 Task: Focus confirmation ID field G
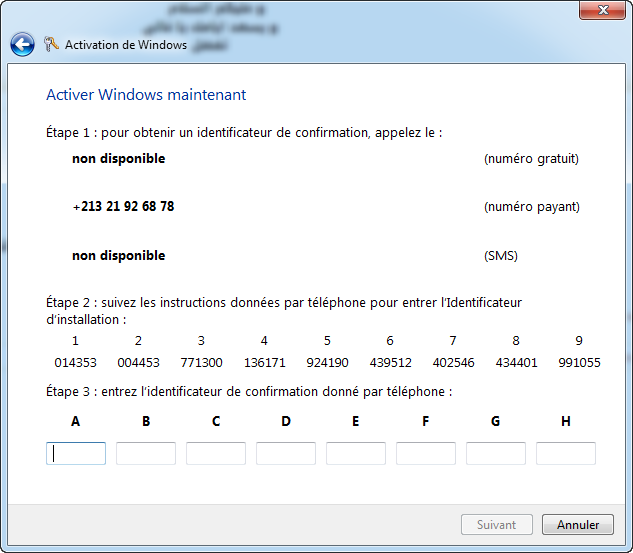point(496,453)
